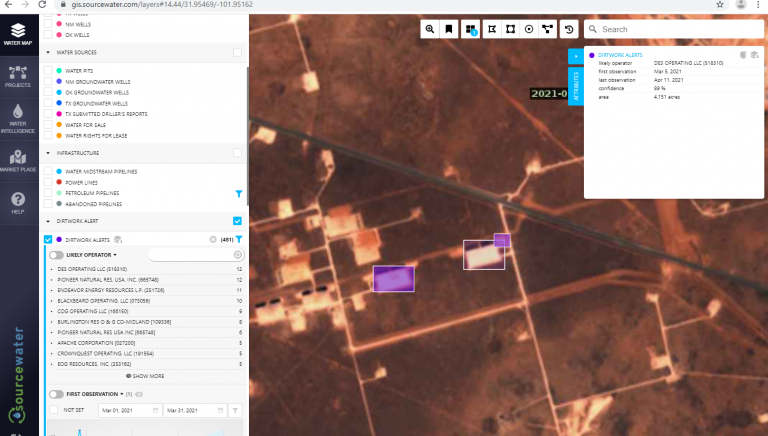
Task: Select the rectangle selection tool
Action: pos(510,29)
